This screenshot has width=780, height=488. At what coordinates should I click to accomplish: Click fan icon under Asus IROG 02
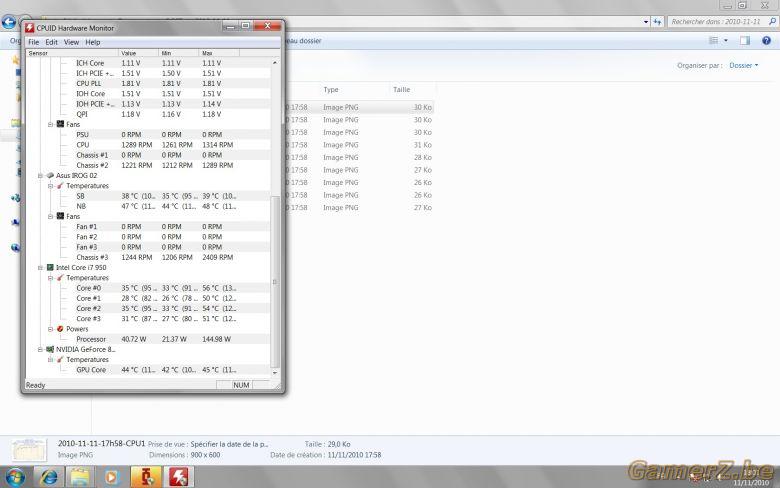click(60, 216)
